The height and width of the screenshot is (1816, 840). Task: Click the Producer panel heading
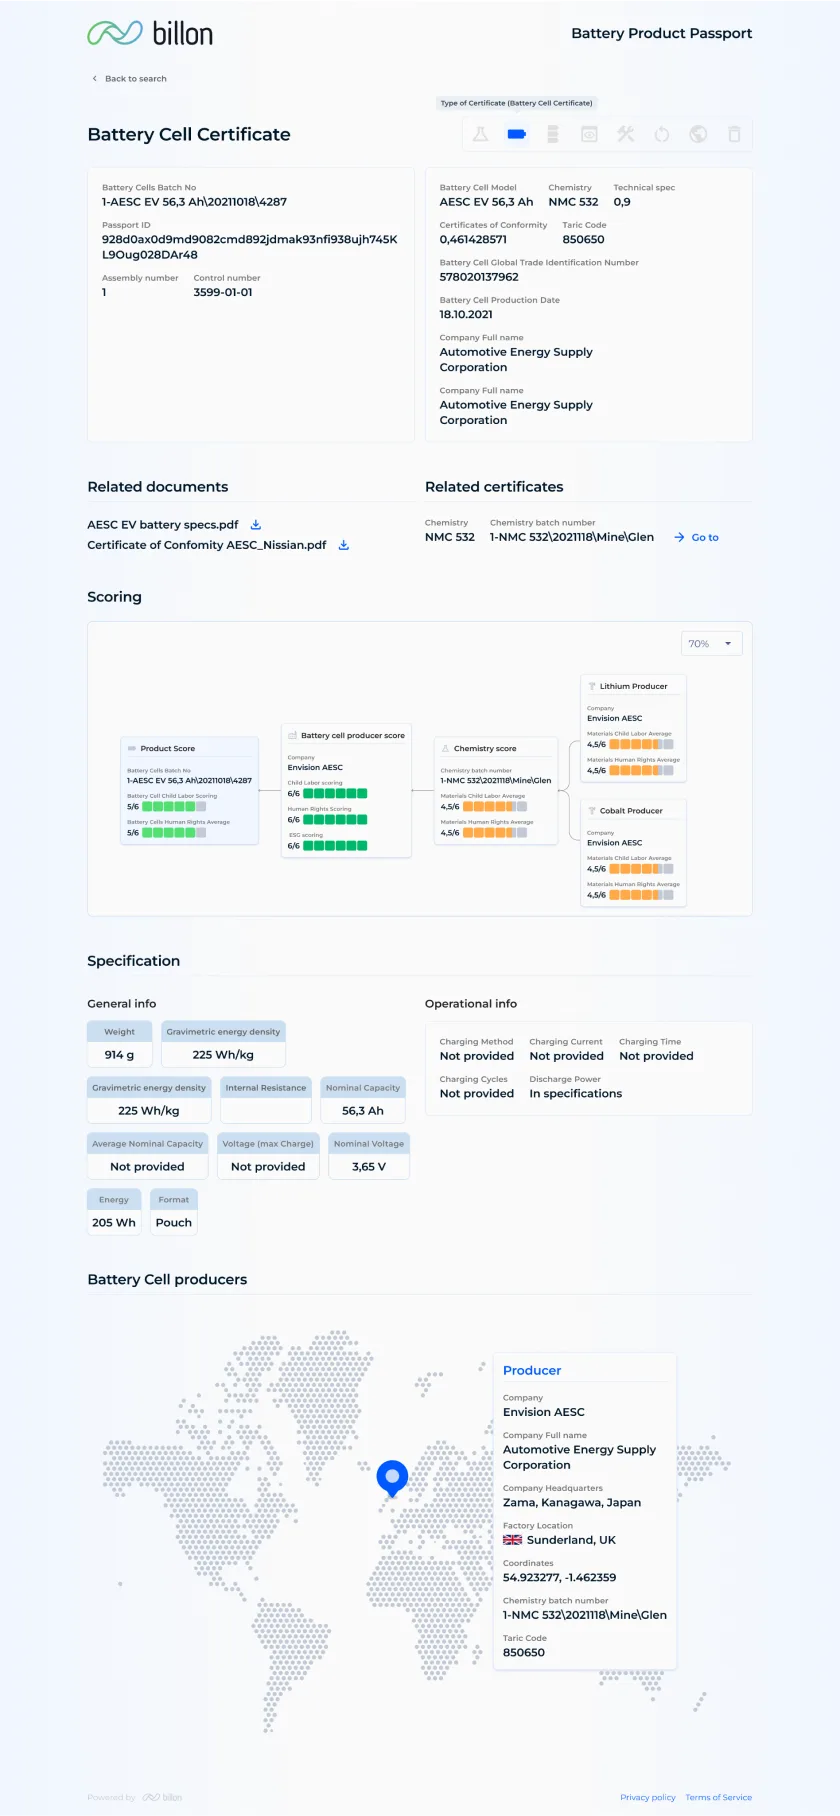[532, 1370]
